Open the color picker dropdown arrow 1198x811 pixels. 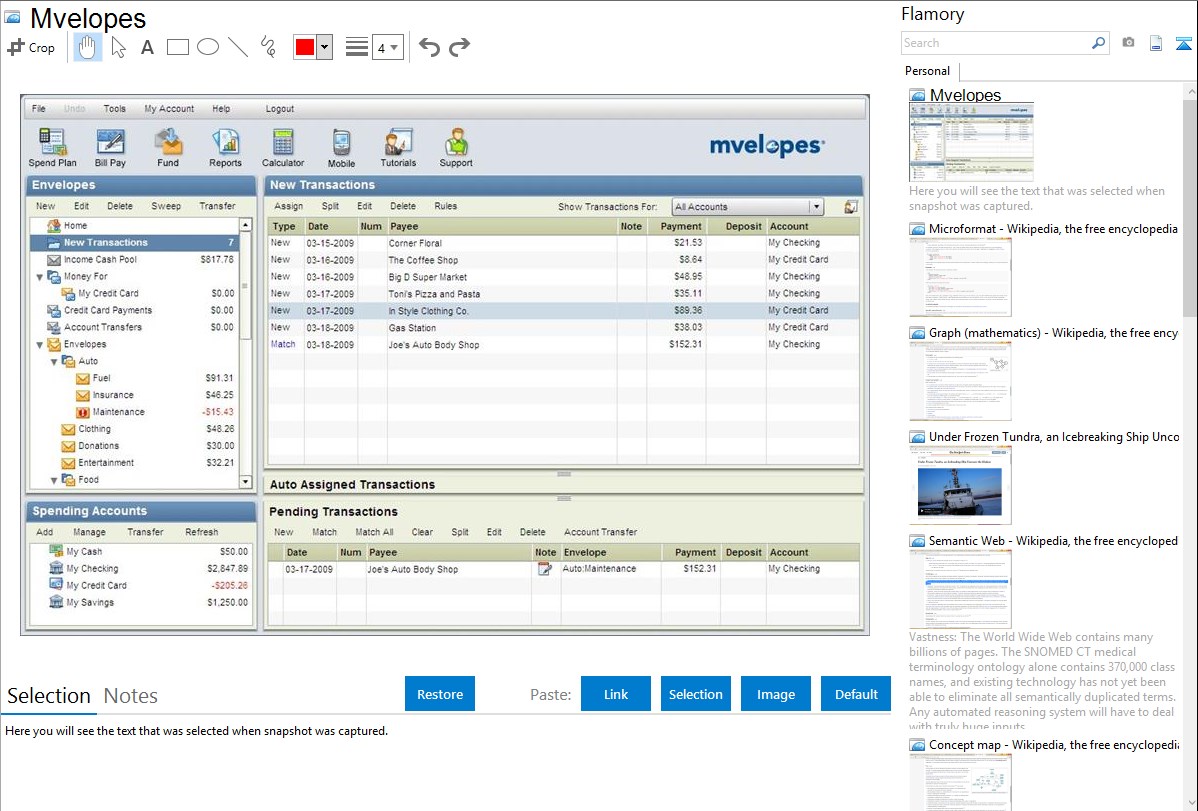coord(324,47)
